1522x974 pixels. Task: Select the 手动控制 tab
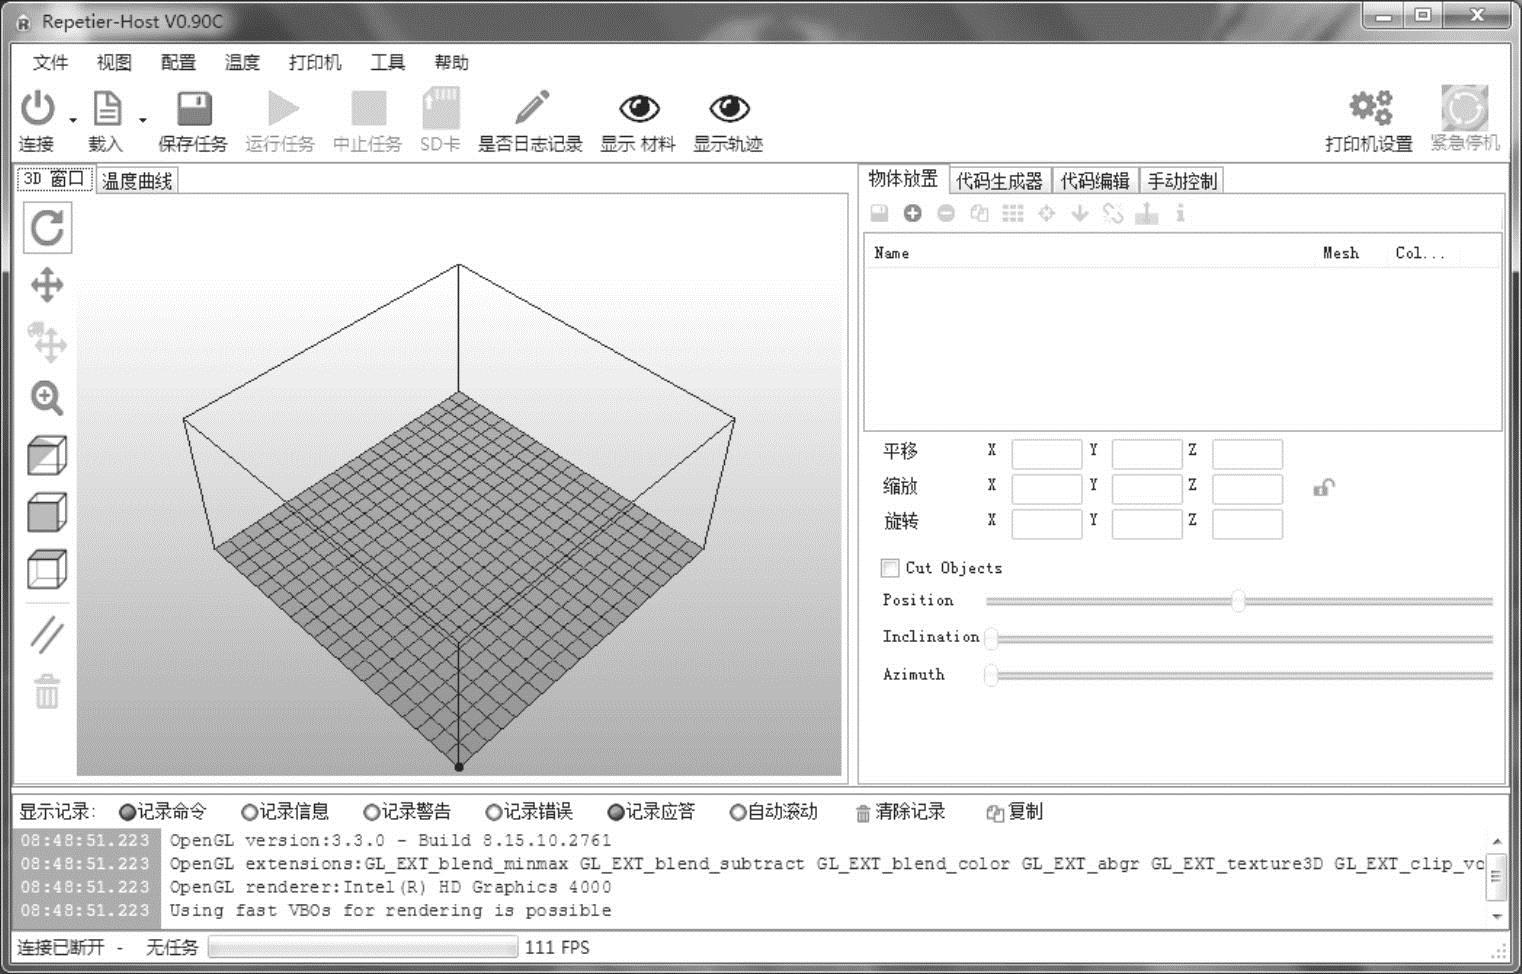[x=1182, y=181]
